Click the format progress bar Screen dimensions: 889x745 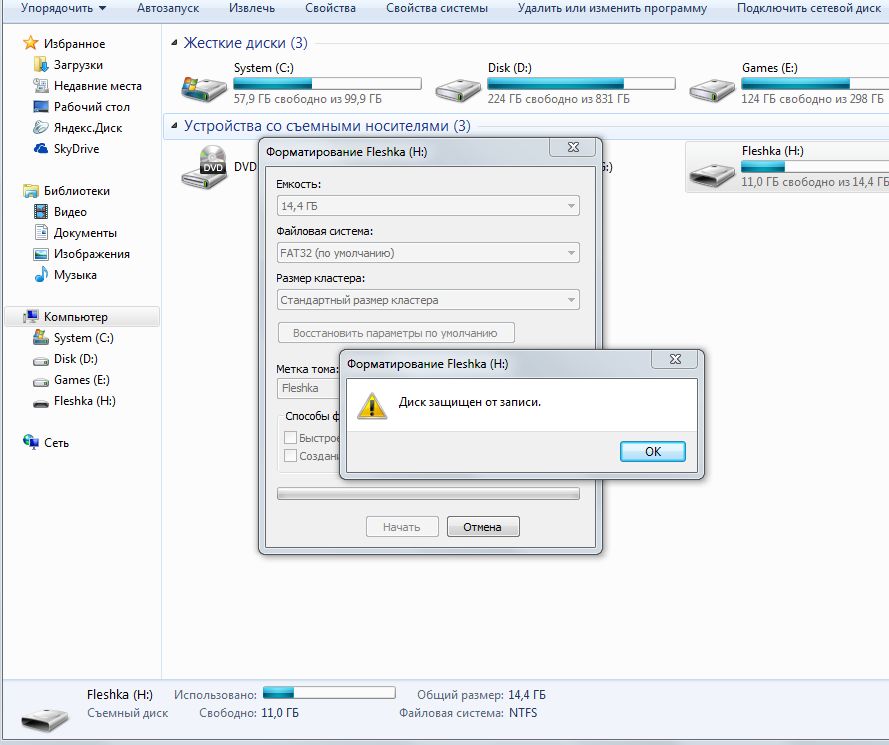click(x=428, y=494)
